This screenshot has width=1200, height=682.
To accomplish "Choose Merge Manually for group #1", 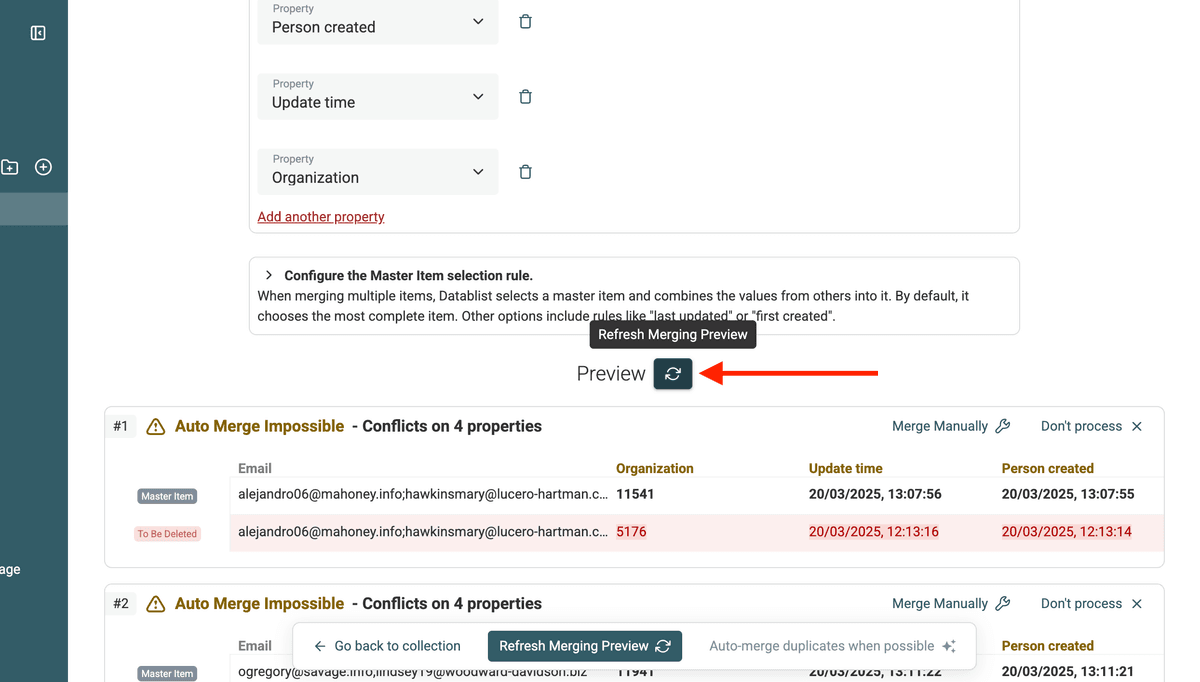I will click(951, 426).
